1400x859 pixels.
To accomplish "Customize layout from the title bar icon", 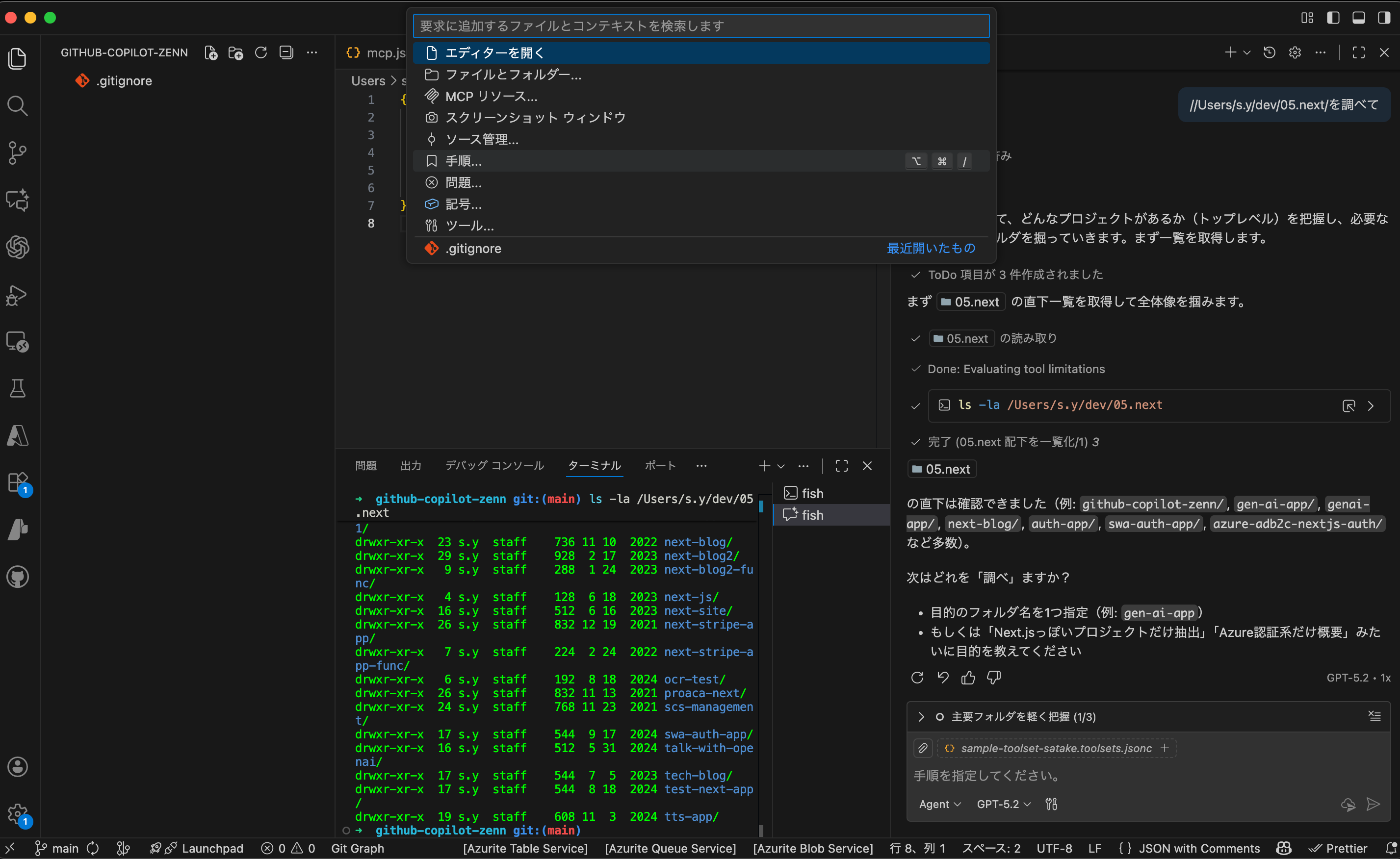I will pos(1307,18).
